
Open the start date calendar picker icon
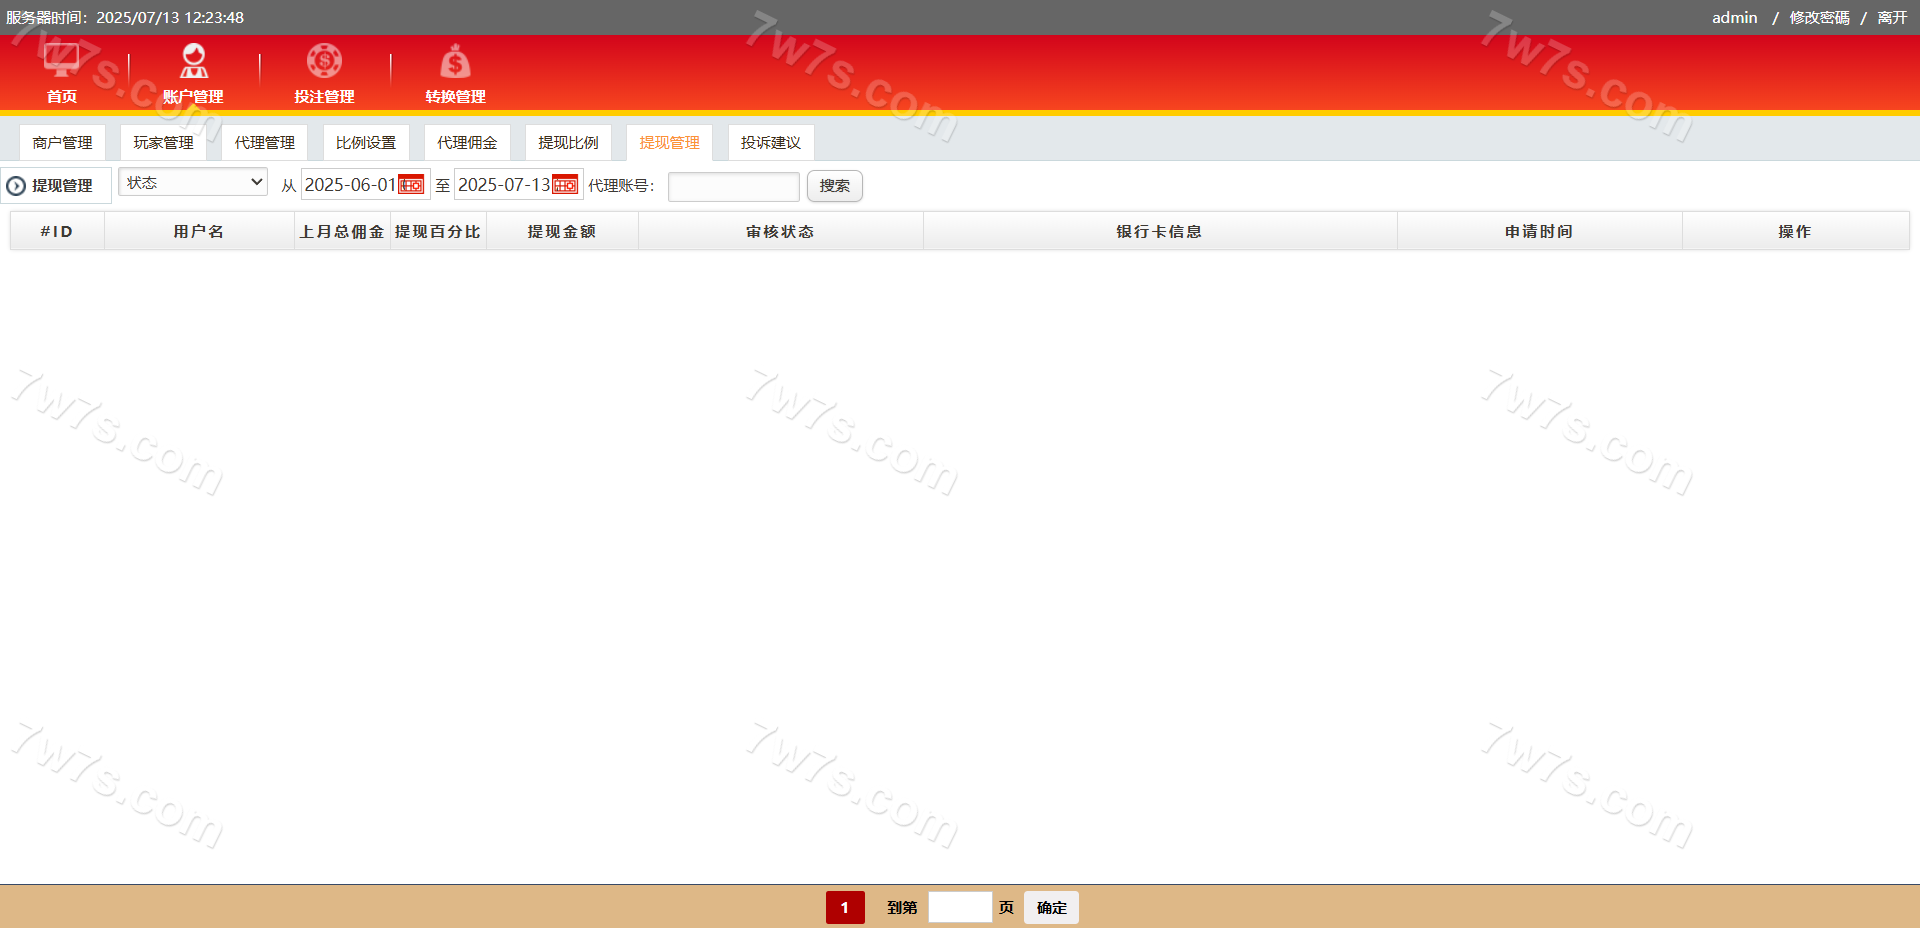[x=411, y=185]
